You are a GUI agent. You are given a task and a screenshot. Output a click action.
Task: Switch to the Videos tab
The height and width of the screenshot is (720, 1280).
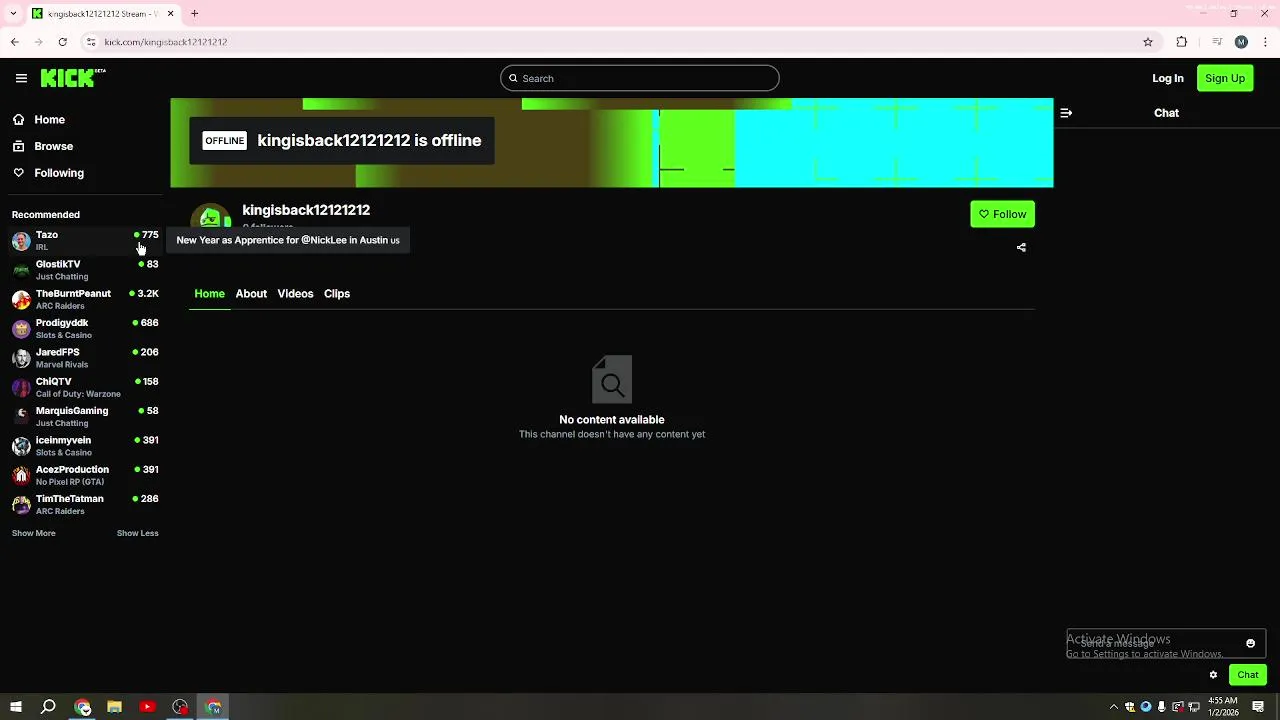click(295, 294)
